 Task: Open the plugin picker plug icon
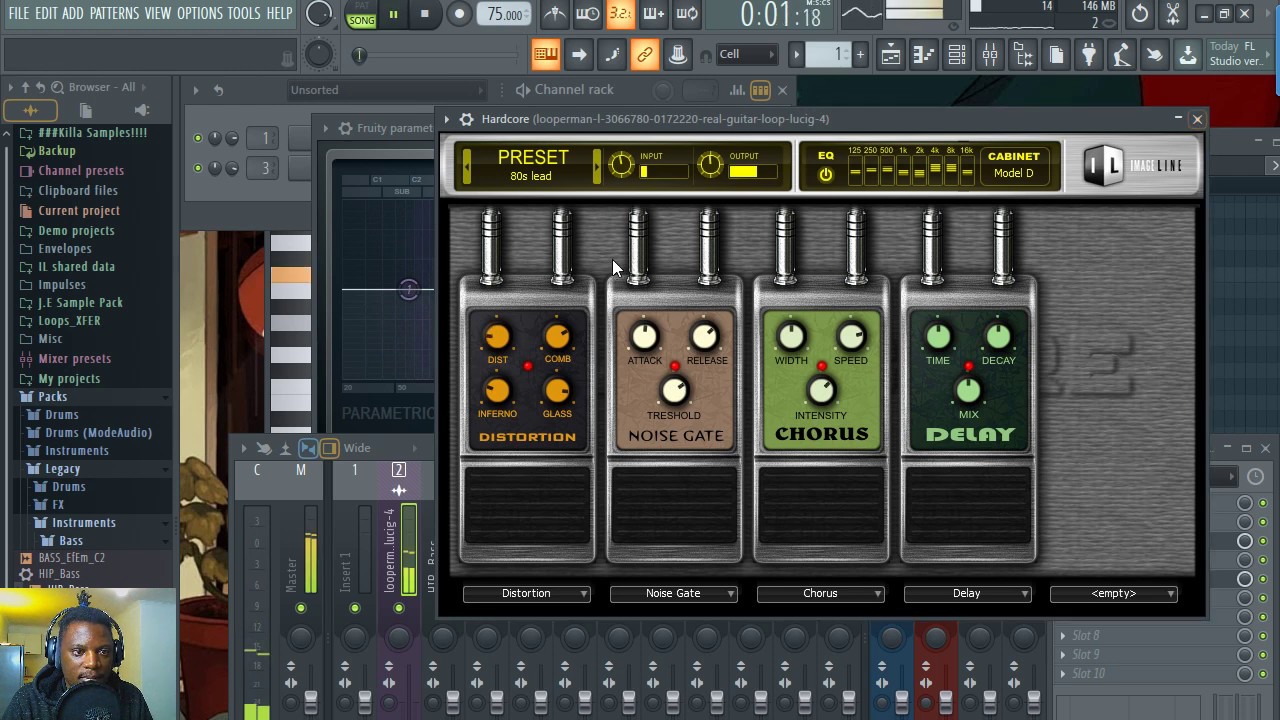[x=1089, y=55]
